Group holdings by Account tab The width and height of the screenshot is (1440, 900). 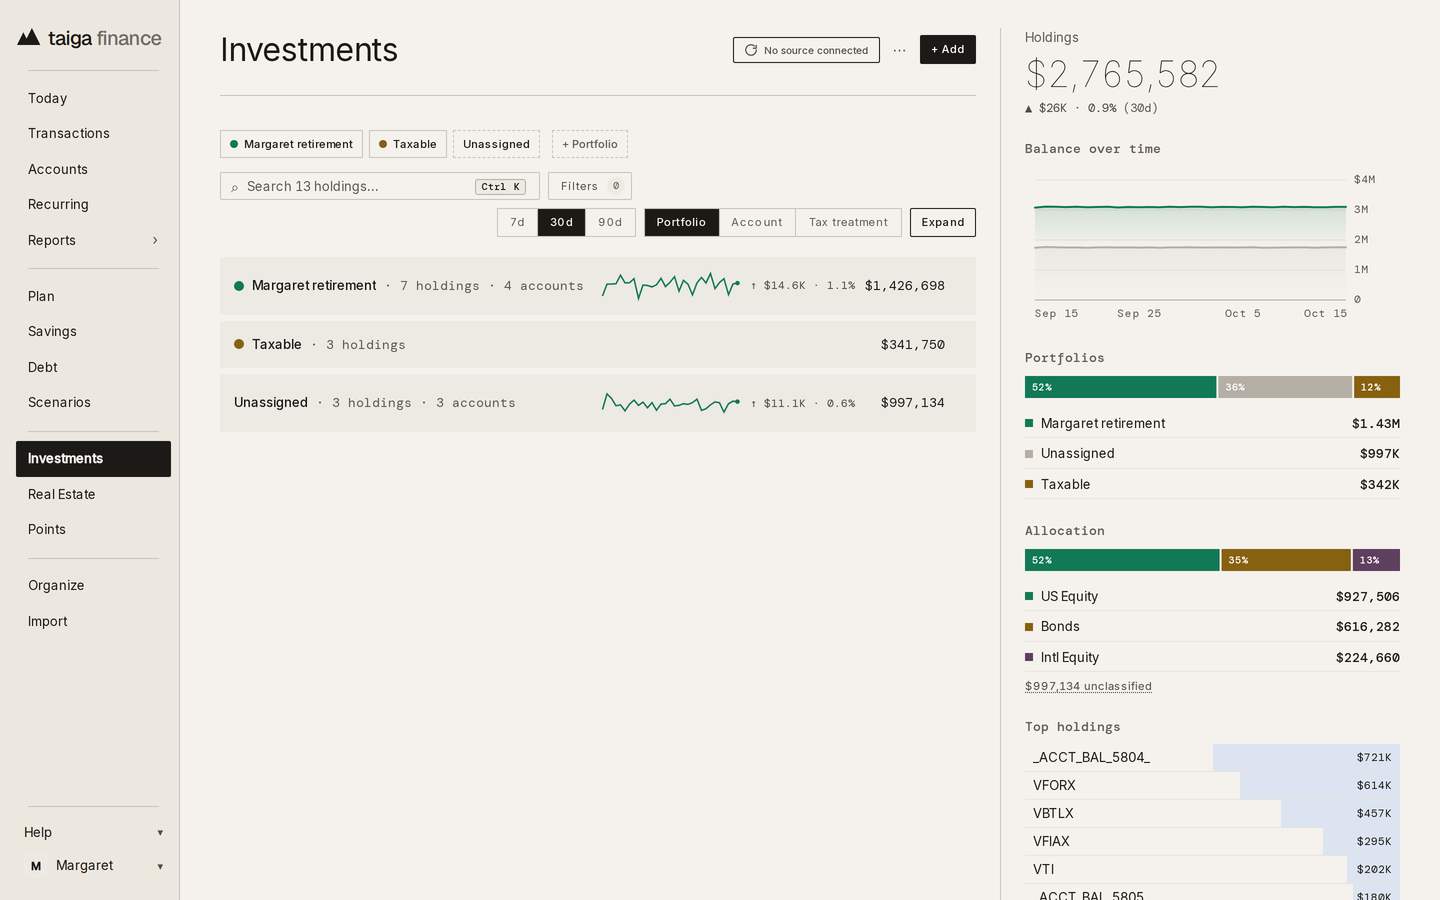pos(757,222)
